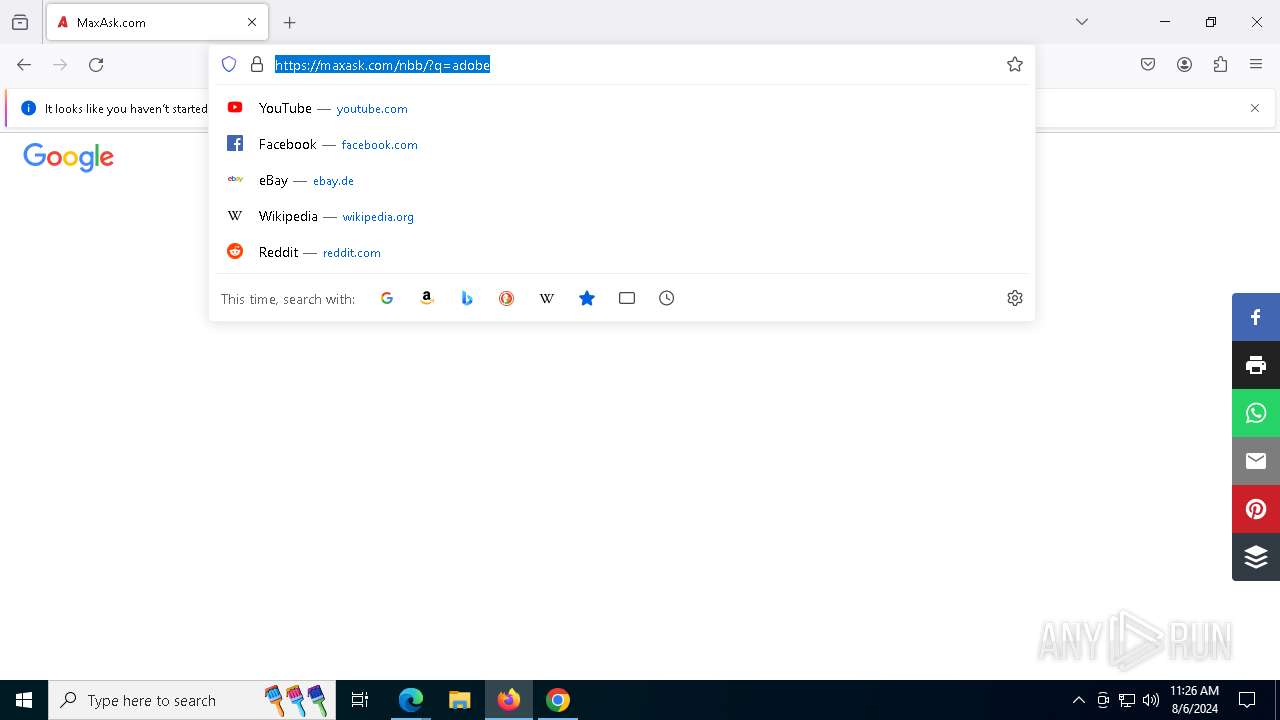Search history via clock icon

coord(667,298)
